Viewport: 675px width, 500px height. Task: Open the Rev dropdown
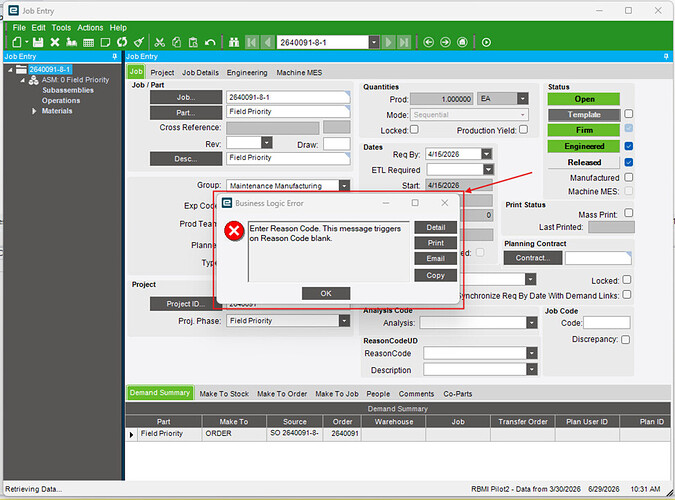pyautogui.click(x=267, y=143)
